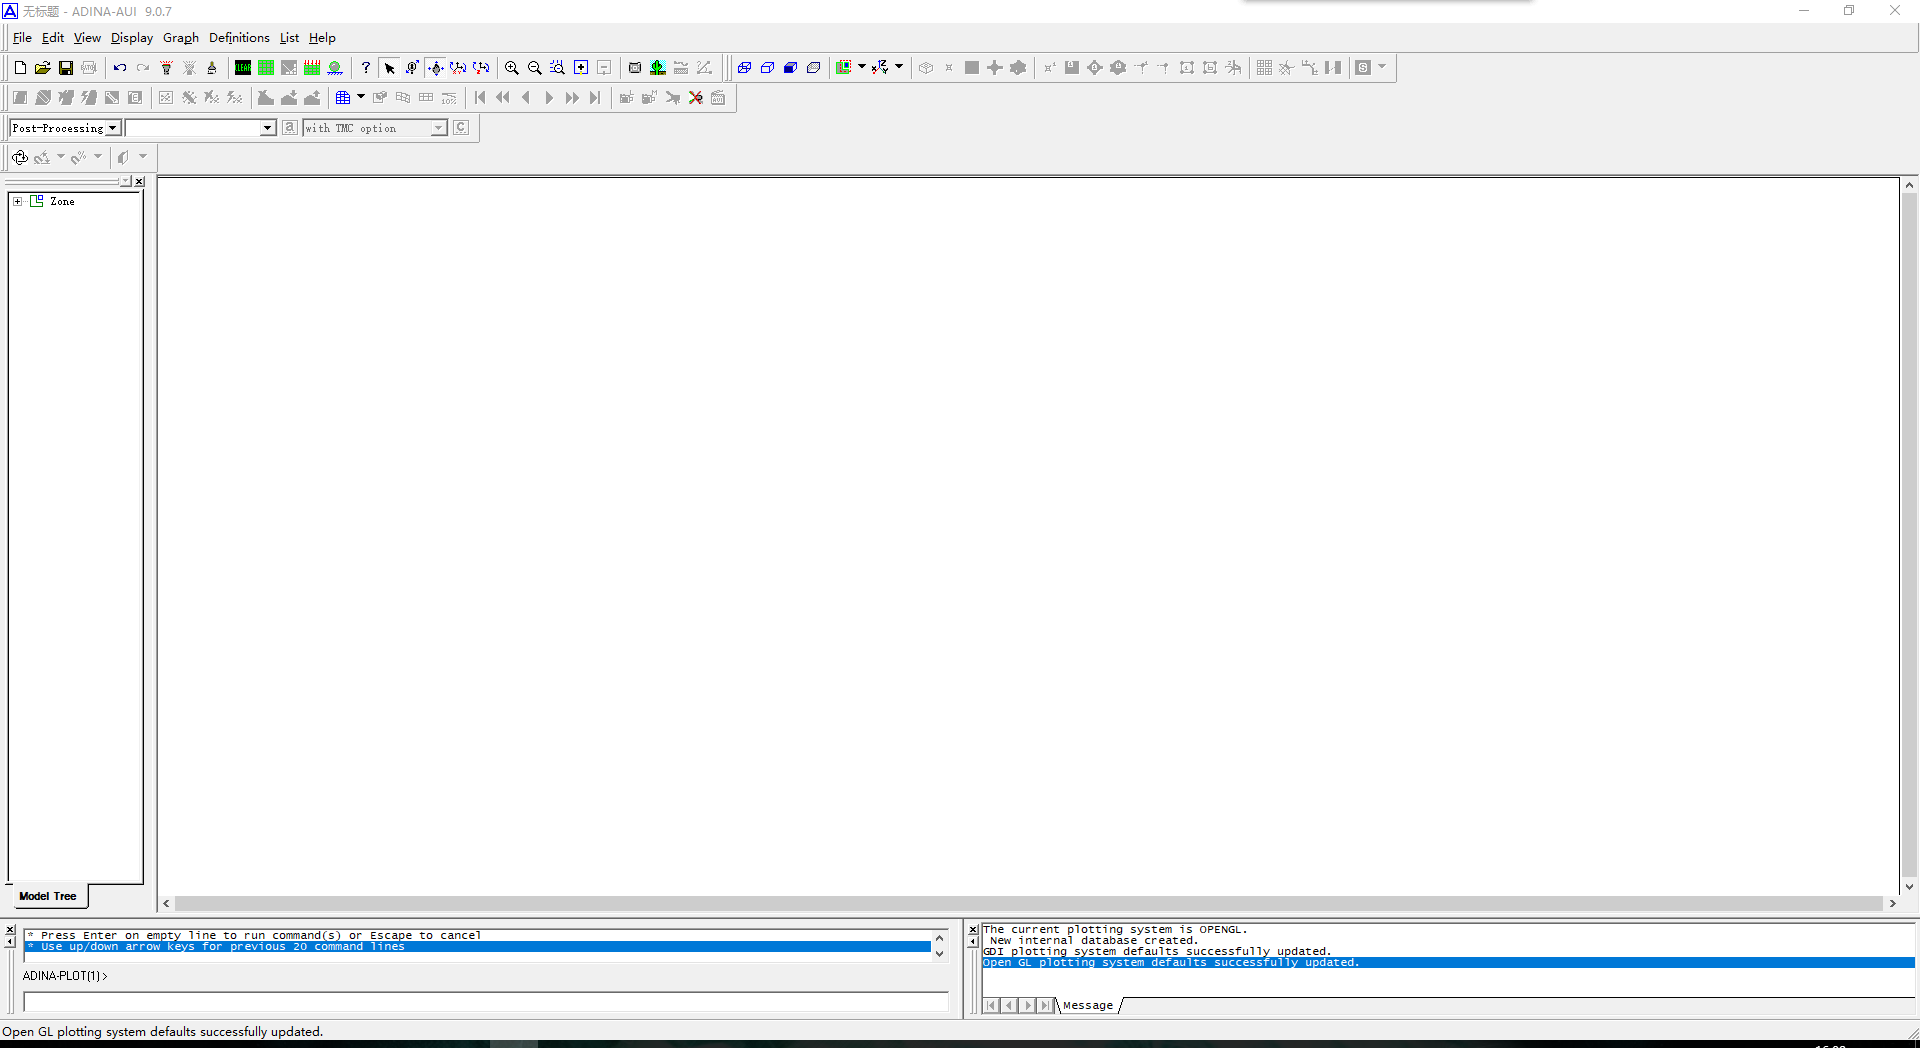1920x1048 pixels.
Task: Click the solid blue shaded cube icon
Action: (790, 68)
